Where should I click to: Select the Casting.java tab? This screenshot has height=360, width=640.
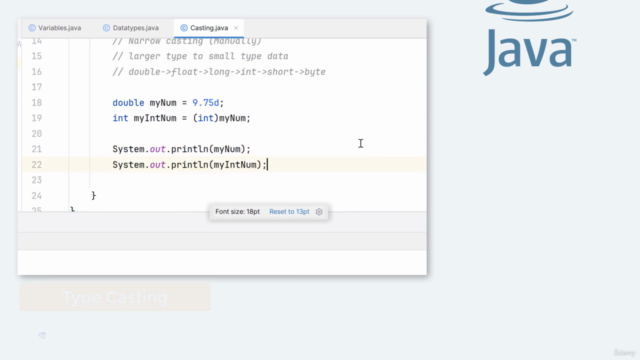pyautogui.click(x=209, y=28)
